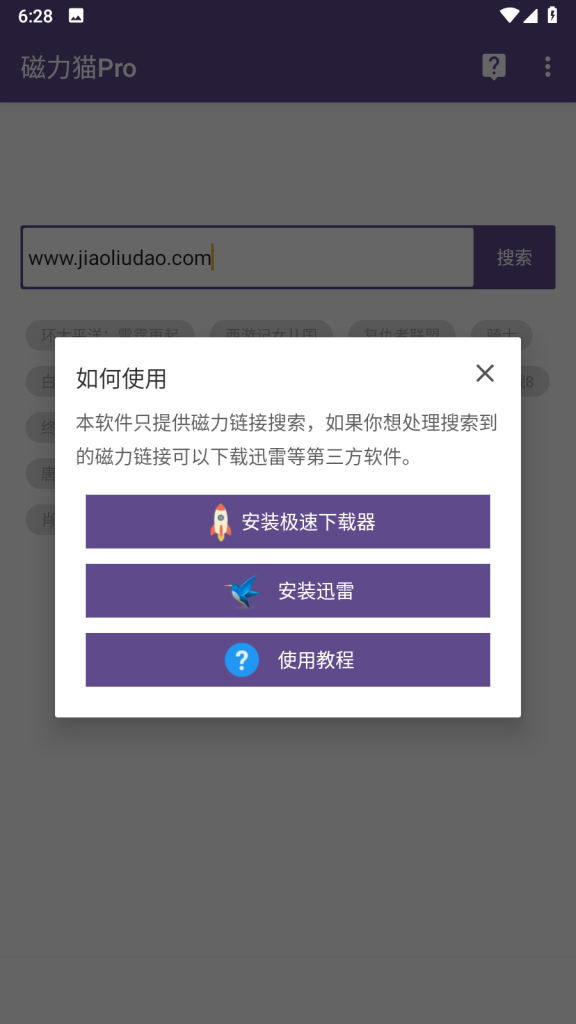Tap the blue question mark circle icon
This screenshot has width=576, height=1024.
click(242, 660)
